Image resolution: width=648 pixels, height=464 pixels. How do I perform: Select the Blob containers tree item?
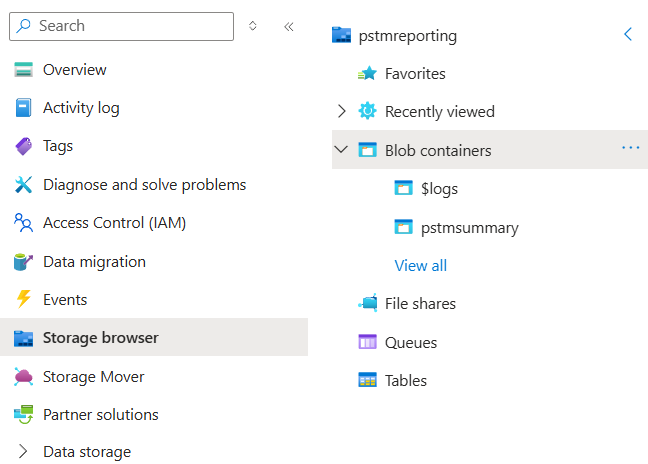(490, 150)
